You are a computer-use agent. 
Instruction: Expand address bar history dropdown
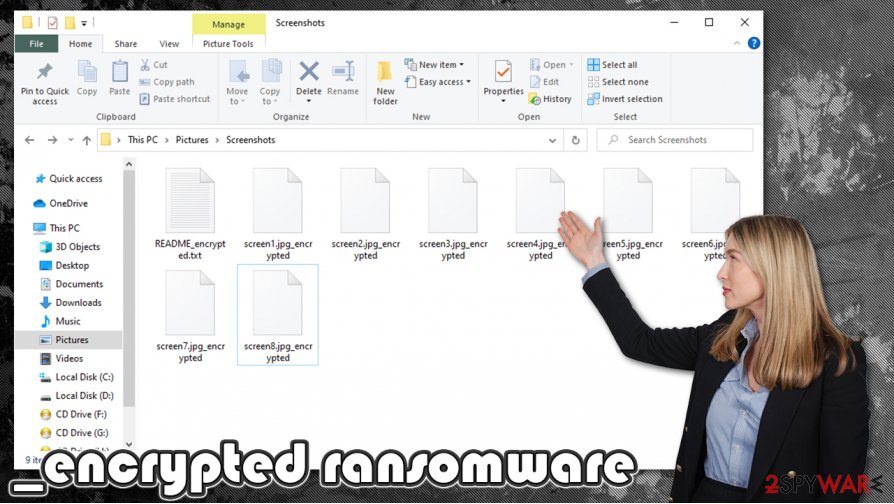pyautogui.click(x=552, y=140)
